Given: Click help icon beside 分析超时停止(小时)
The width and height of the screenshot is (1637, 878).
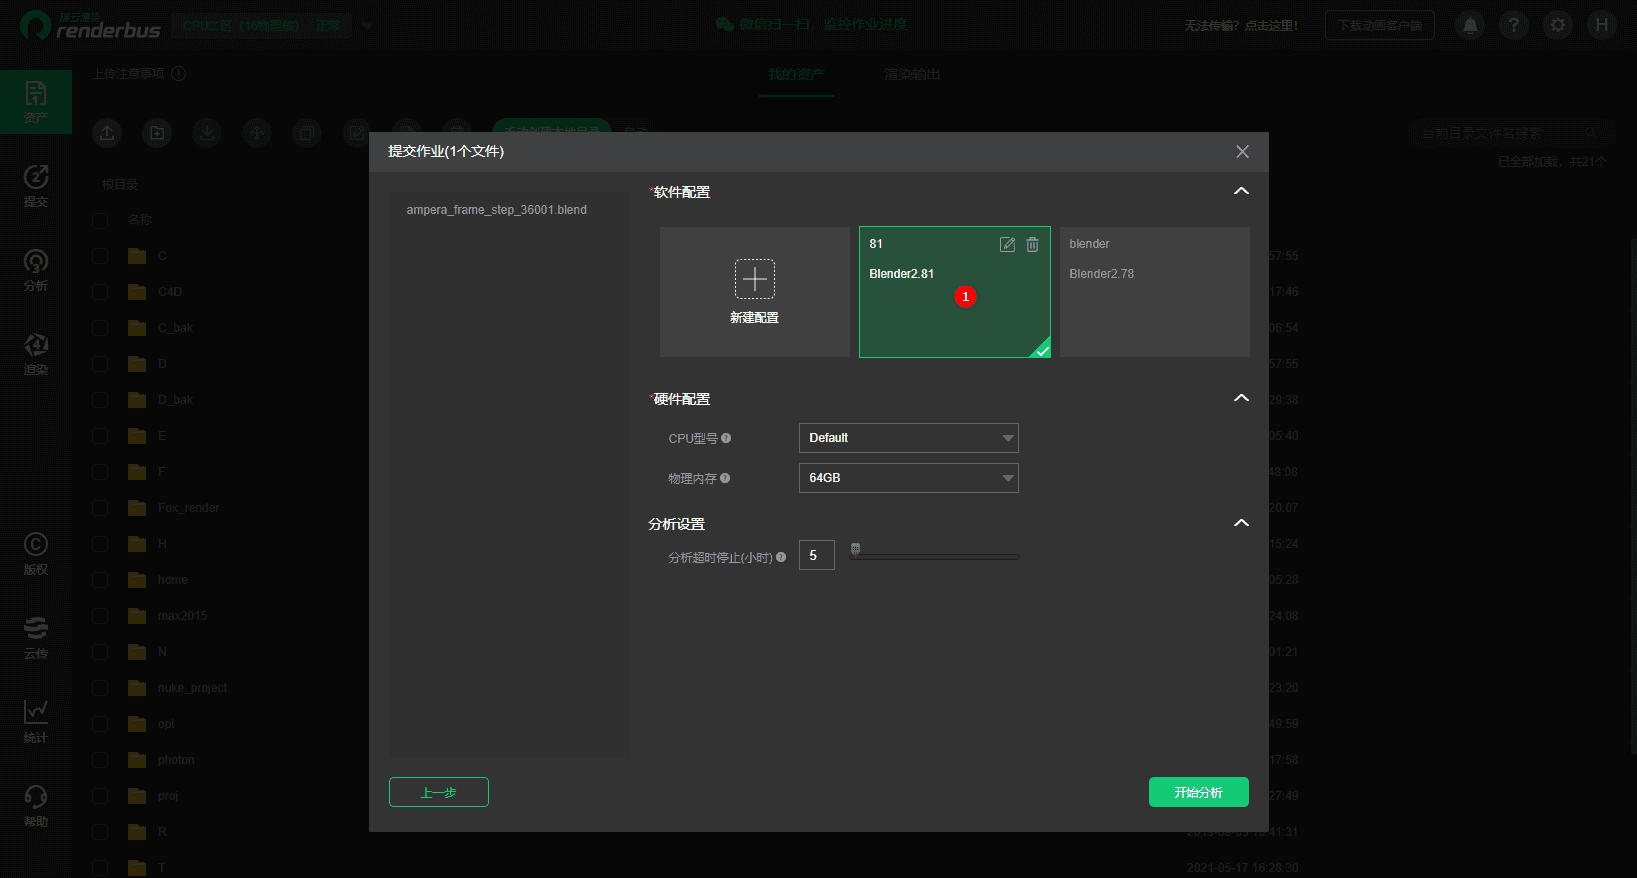Looking at the screenshot, I should (781, 557).
